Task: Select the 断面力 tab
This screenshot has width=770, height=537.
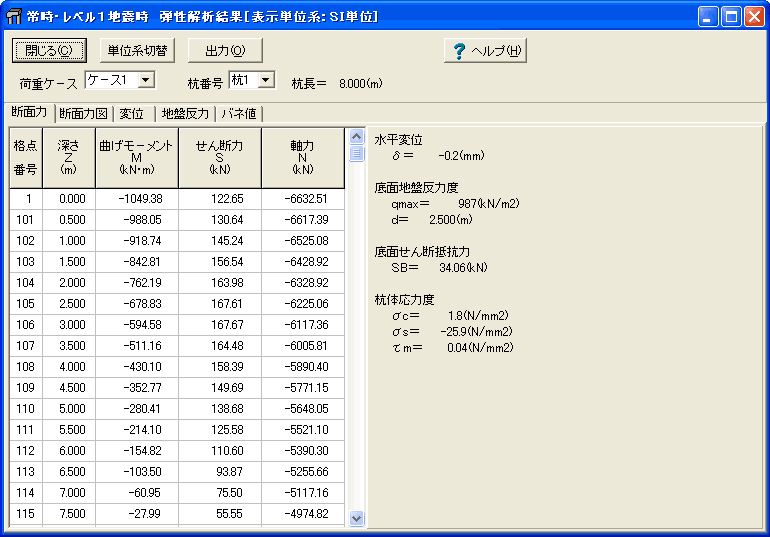Action: [x=29, y=112]
